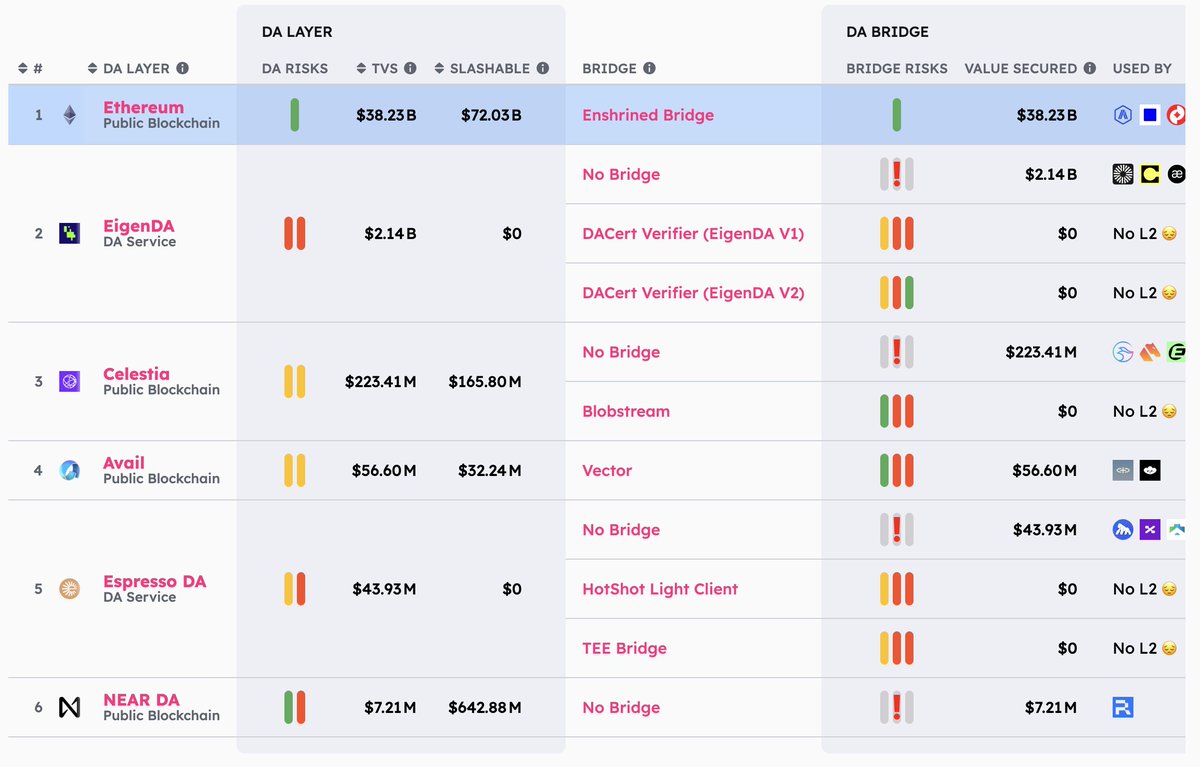Click the Celestia purple logo icon
The image size is (1200, 767).
(x=69, y=381)
